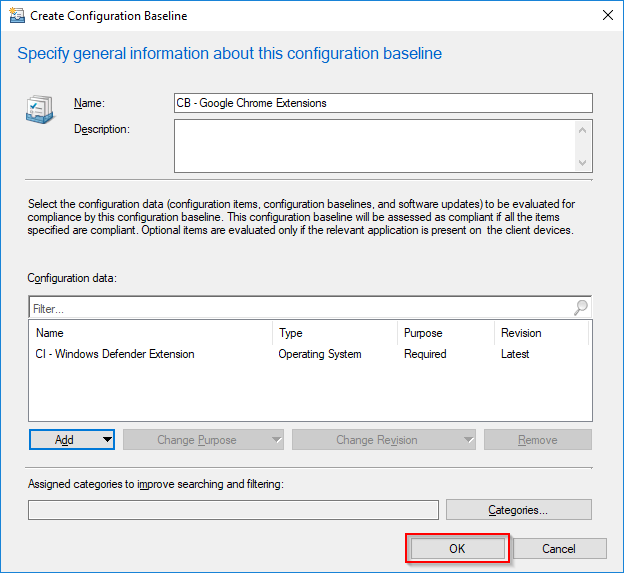The width and height of the screenshot is (624, 573).
Task: Click the Filter search box
Action: 300,309
